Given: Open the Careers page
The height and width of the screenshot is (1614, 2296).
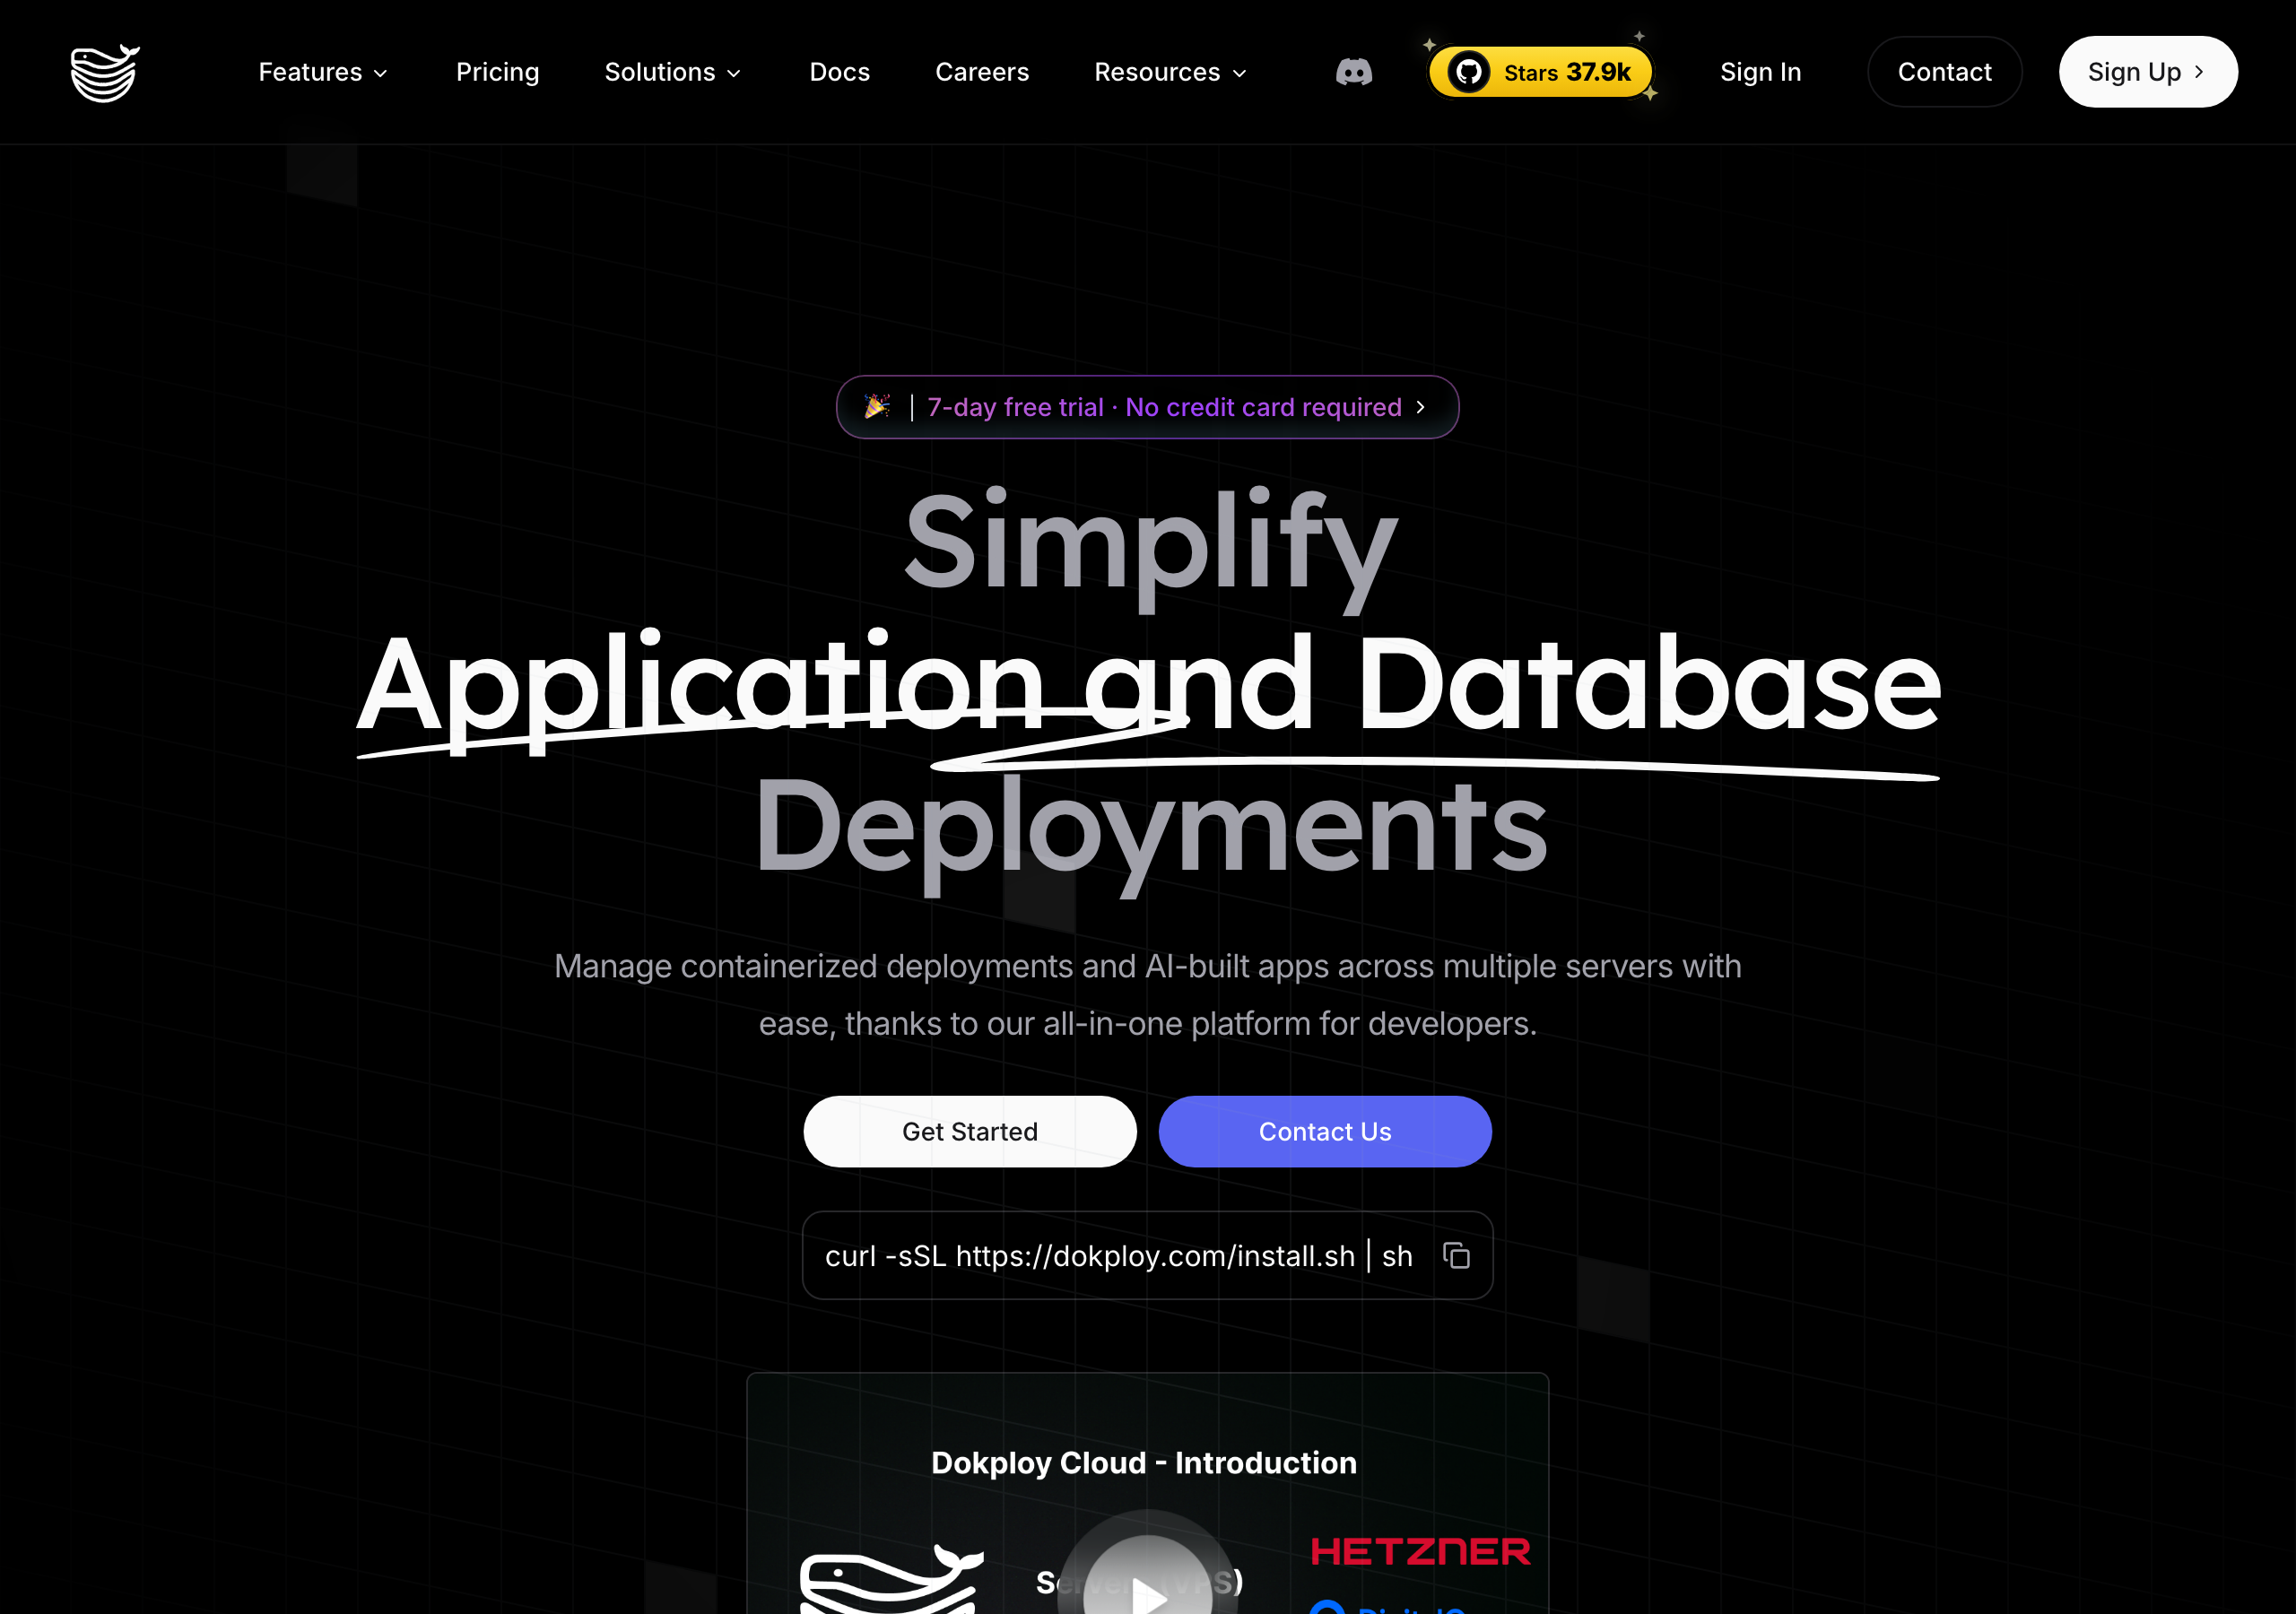Looking at the screenshot, I should tap(981, 72).
